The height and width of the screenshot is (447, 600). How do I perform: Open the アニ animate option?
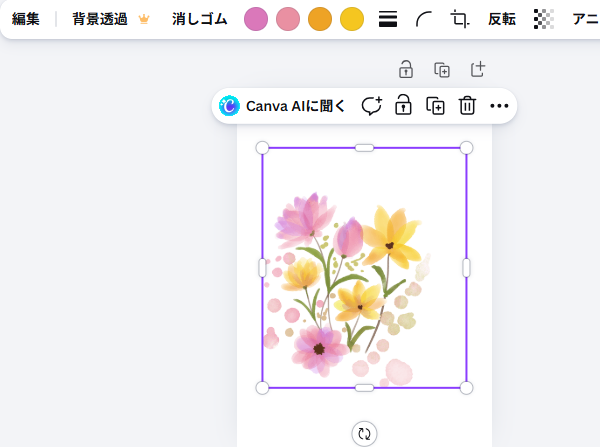pyautogui.click(x=585, y=19)
